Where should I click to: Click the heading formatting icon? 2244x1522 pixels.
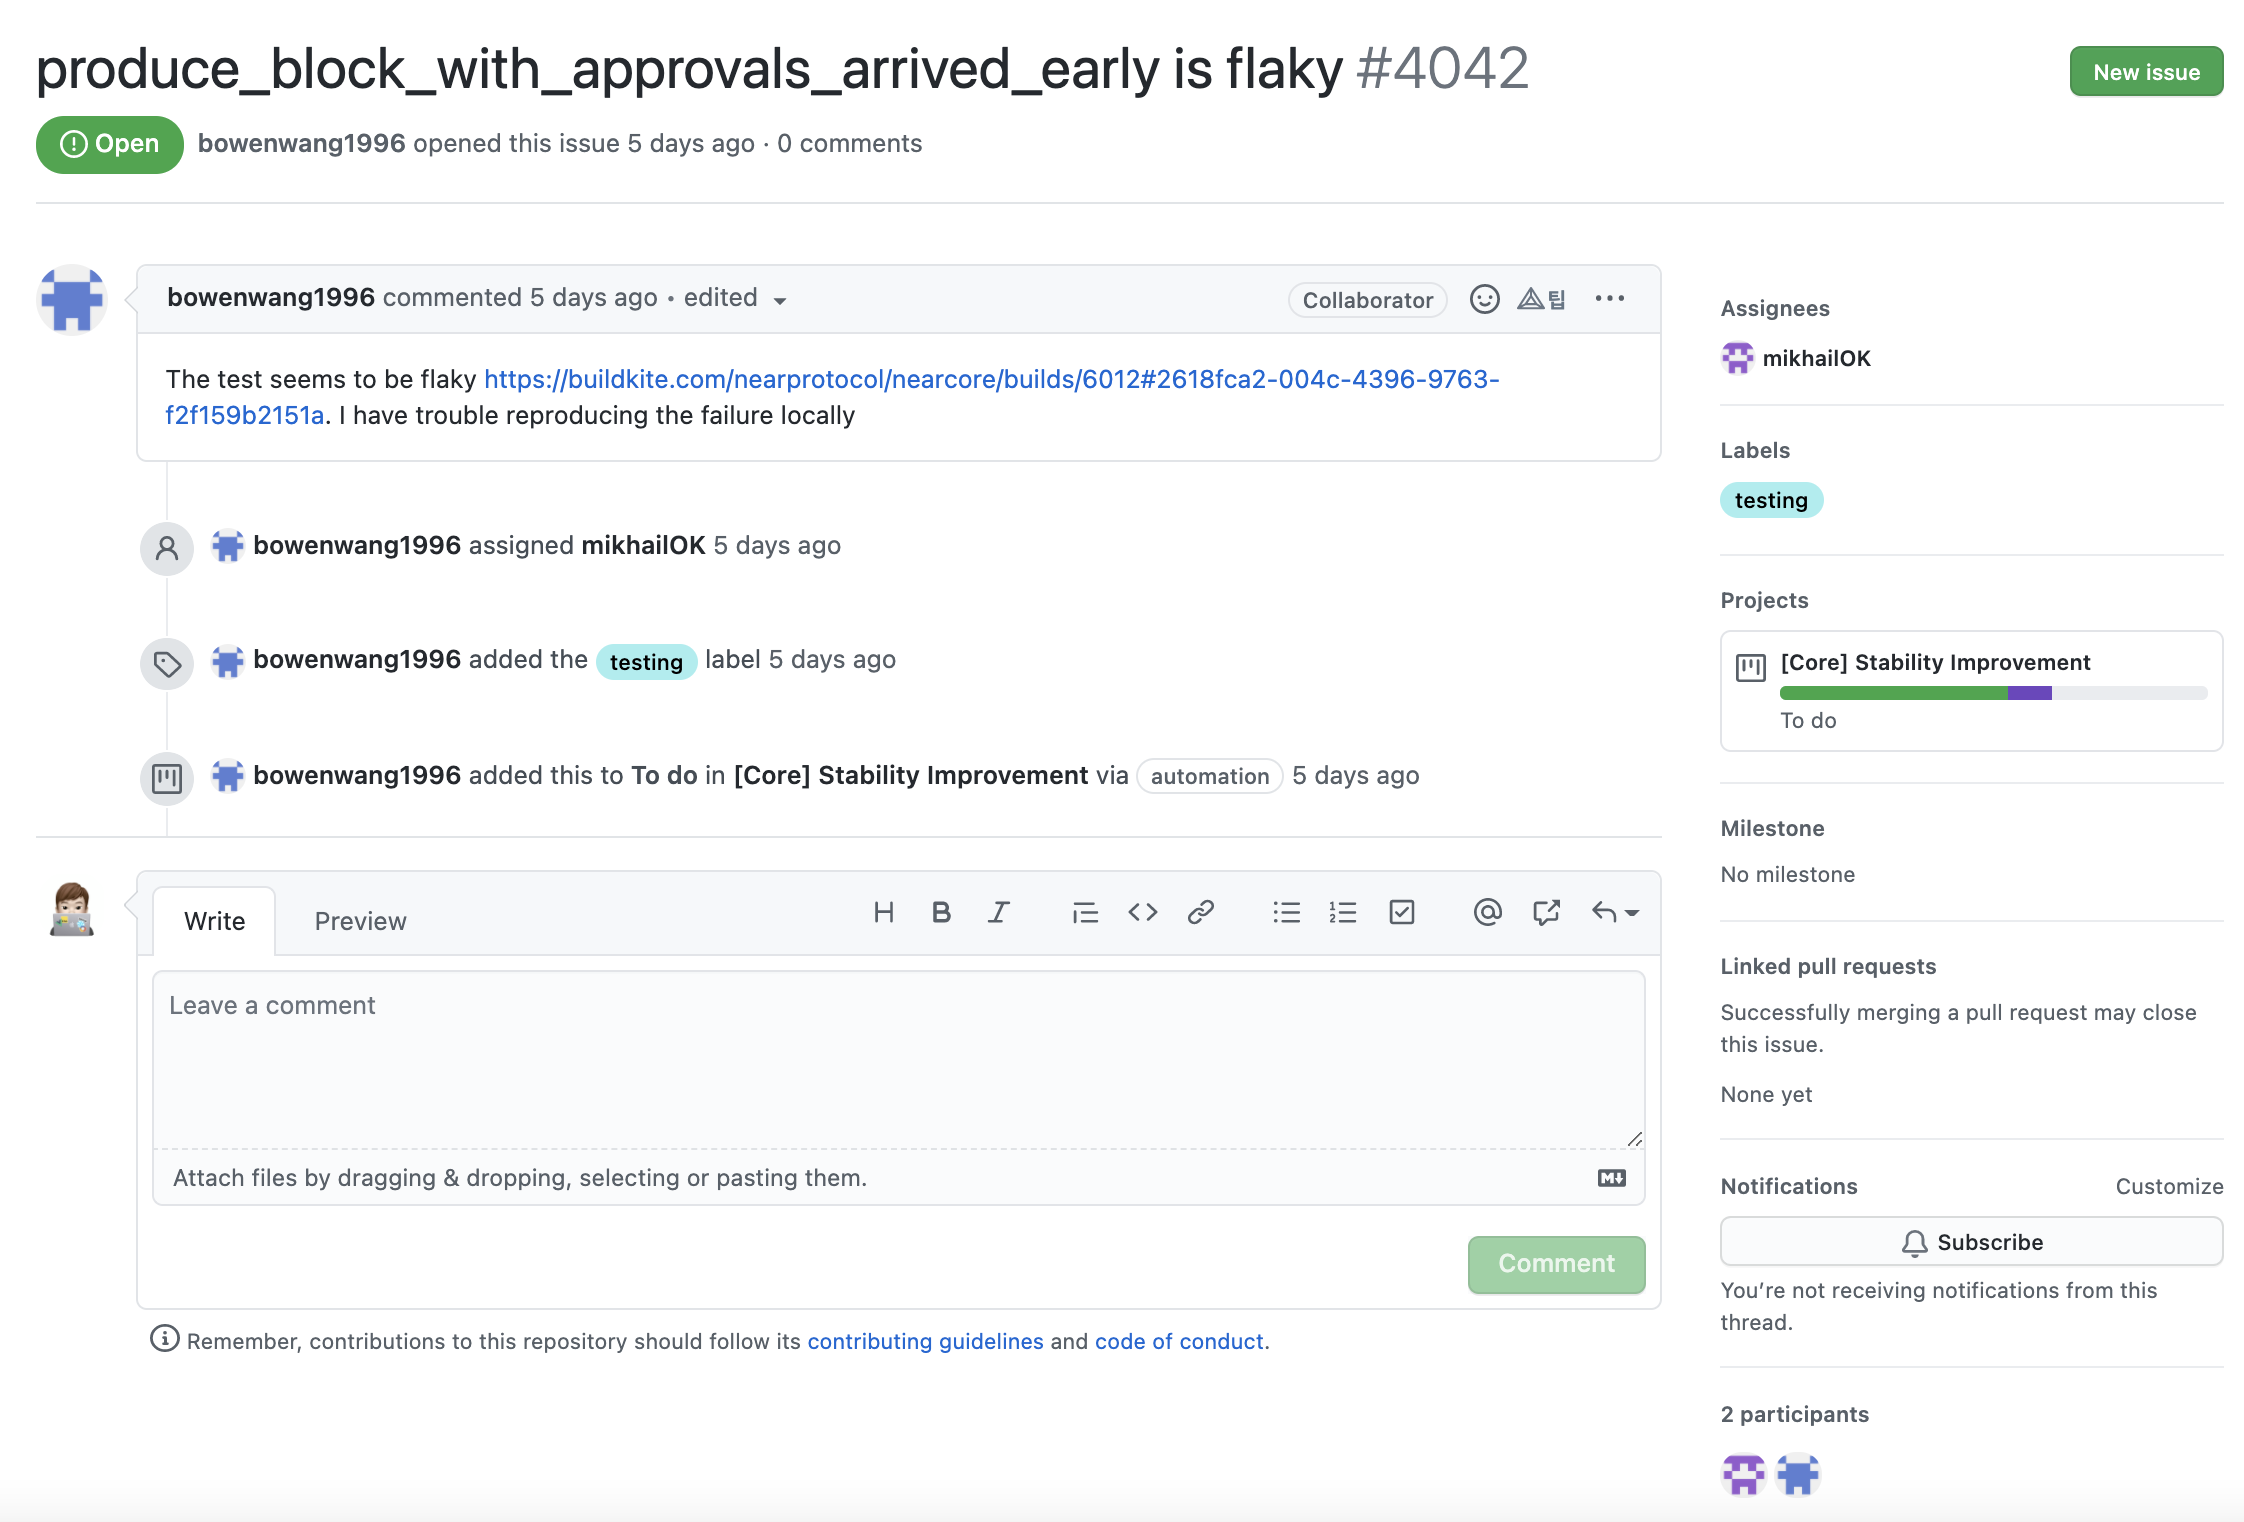(x=883, y=912)
